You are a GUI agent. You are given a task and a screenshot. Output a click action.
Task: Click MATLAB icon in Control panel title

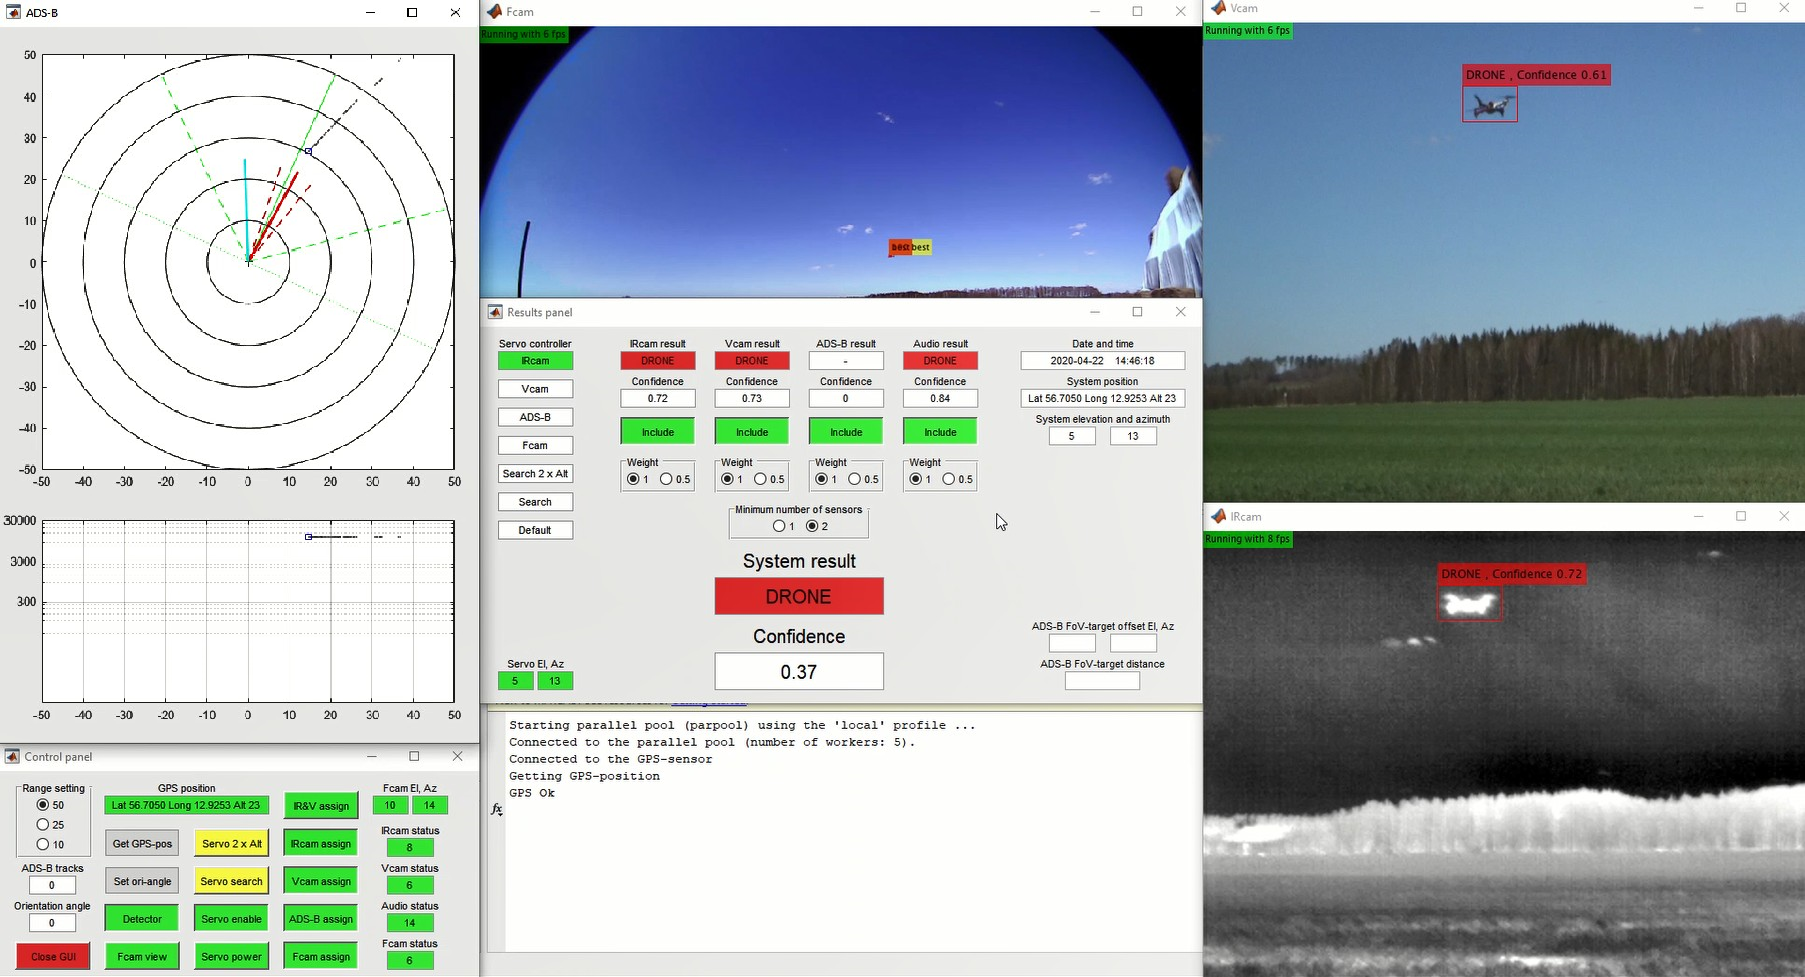12,757
